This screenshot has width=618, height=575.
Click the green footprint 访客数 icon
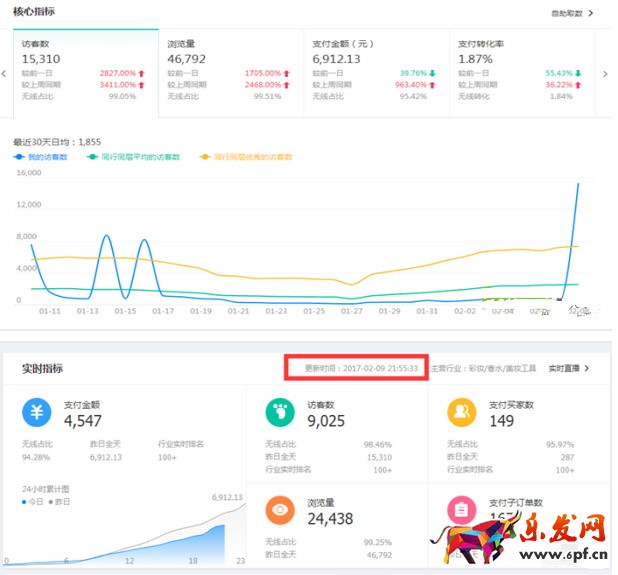(280, 412)
